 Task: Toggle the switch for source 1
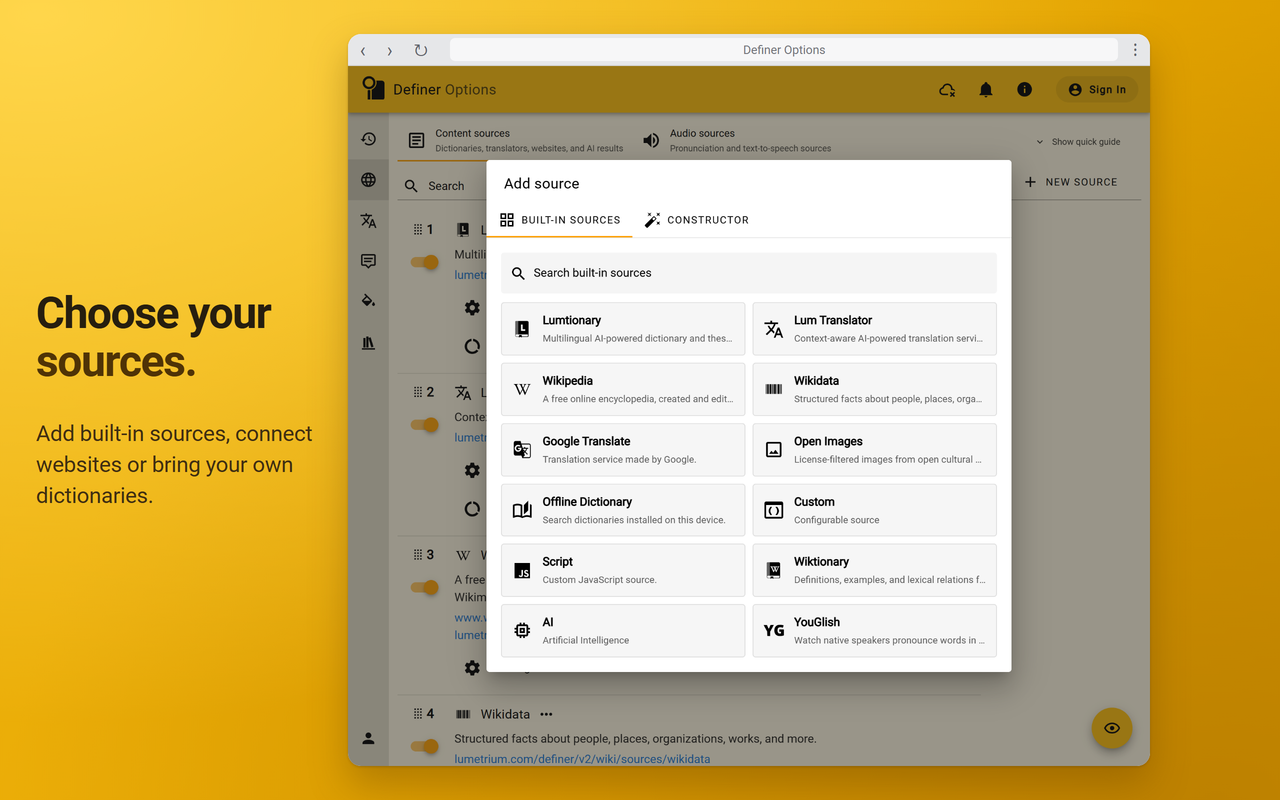426,262
